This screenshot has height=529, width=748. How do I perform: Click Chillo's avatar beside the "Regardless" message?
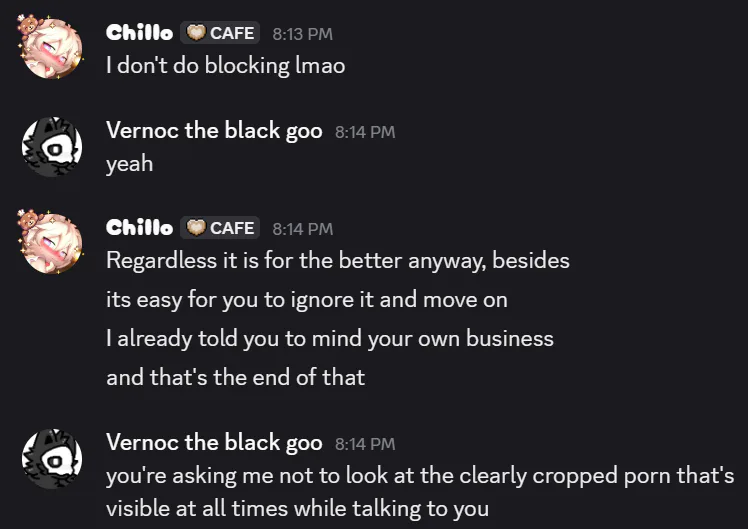click(x=51, y=243)
